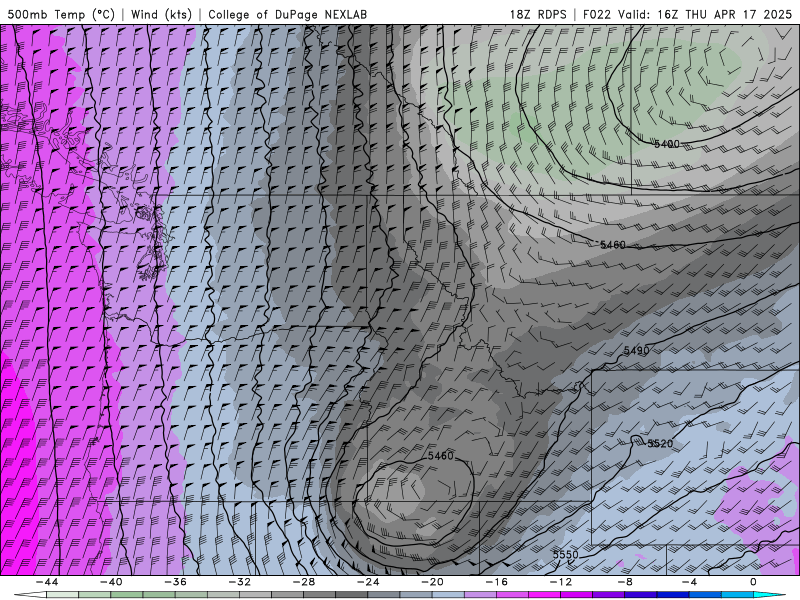Click the -44 colorbar tick label
The width and height of the screenshot is (800, 600).
click(x=47, y=582)
